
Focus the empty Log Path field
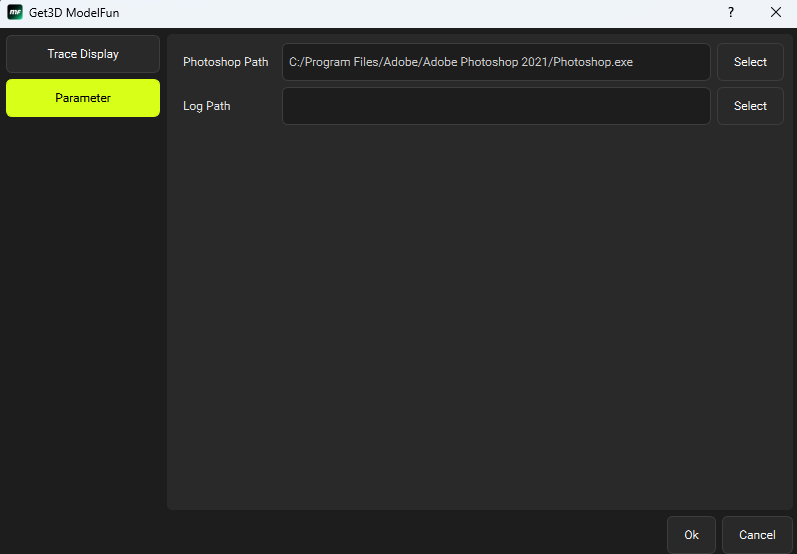495,106
